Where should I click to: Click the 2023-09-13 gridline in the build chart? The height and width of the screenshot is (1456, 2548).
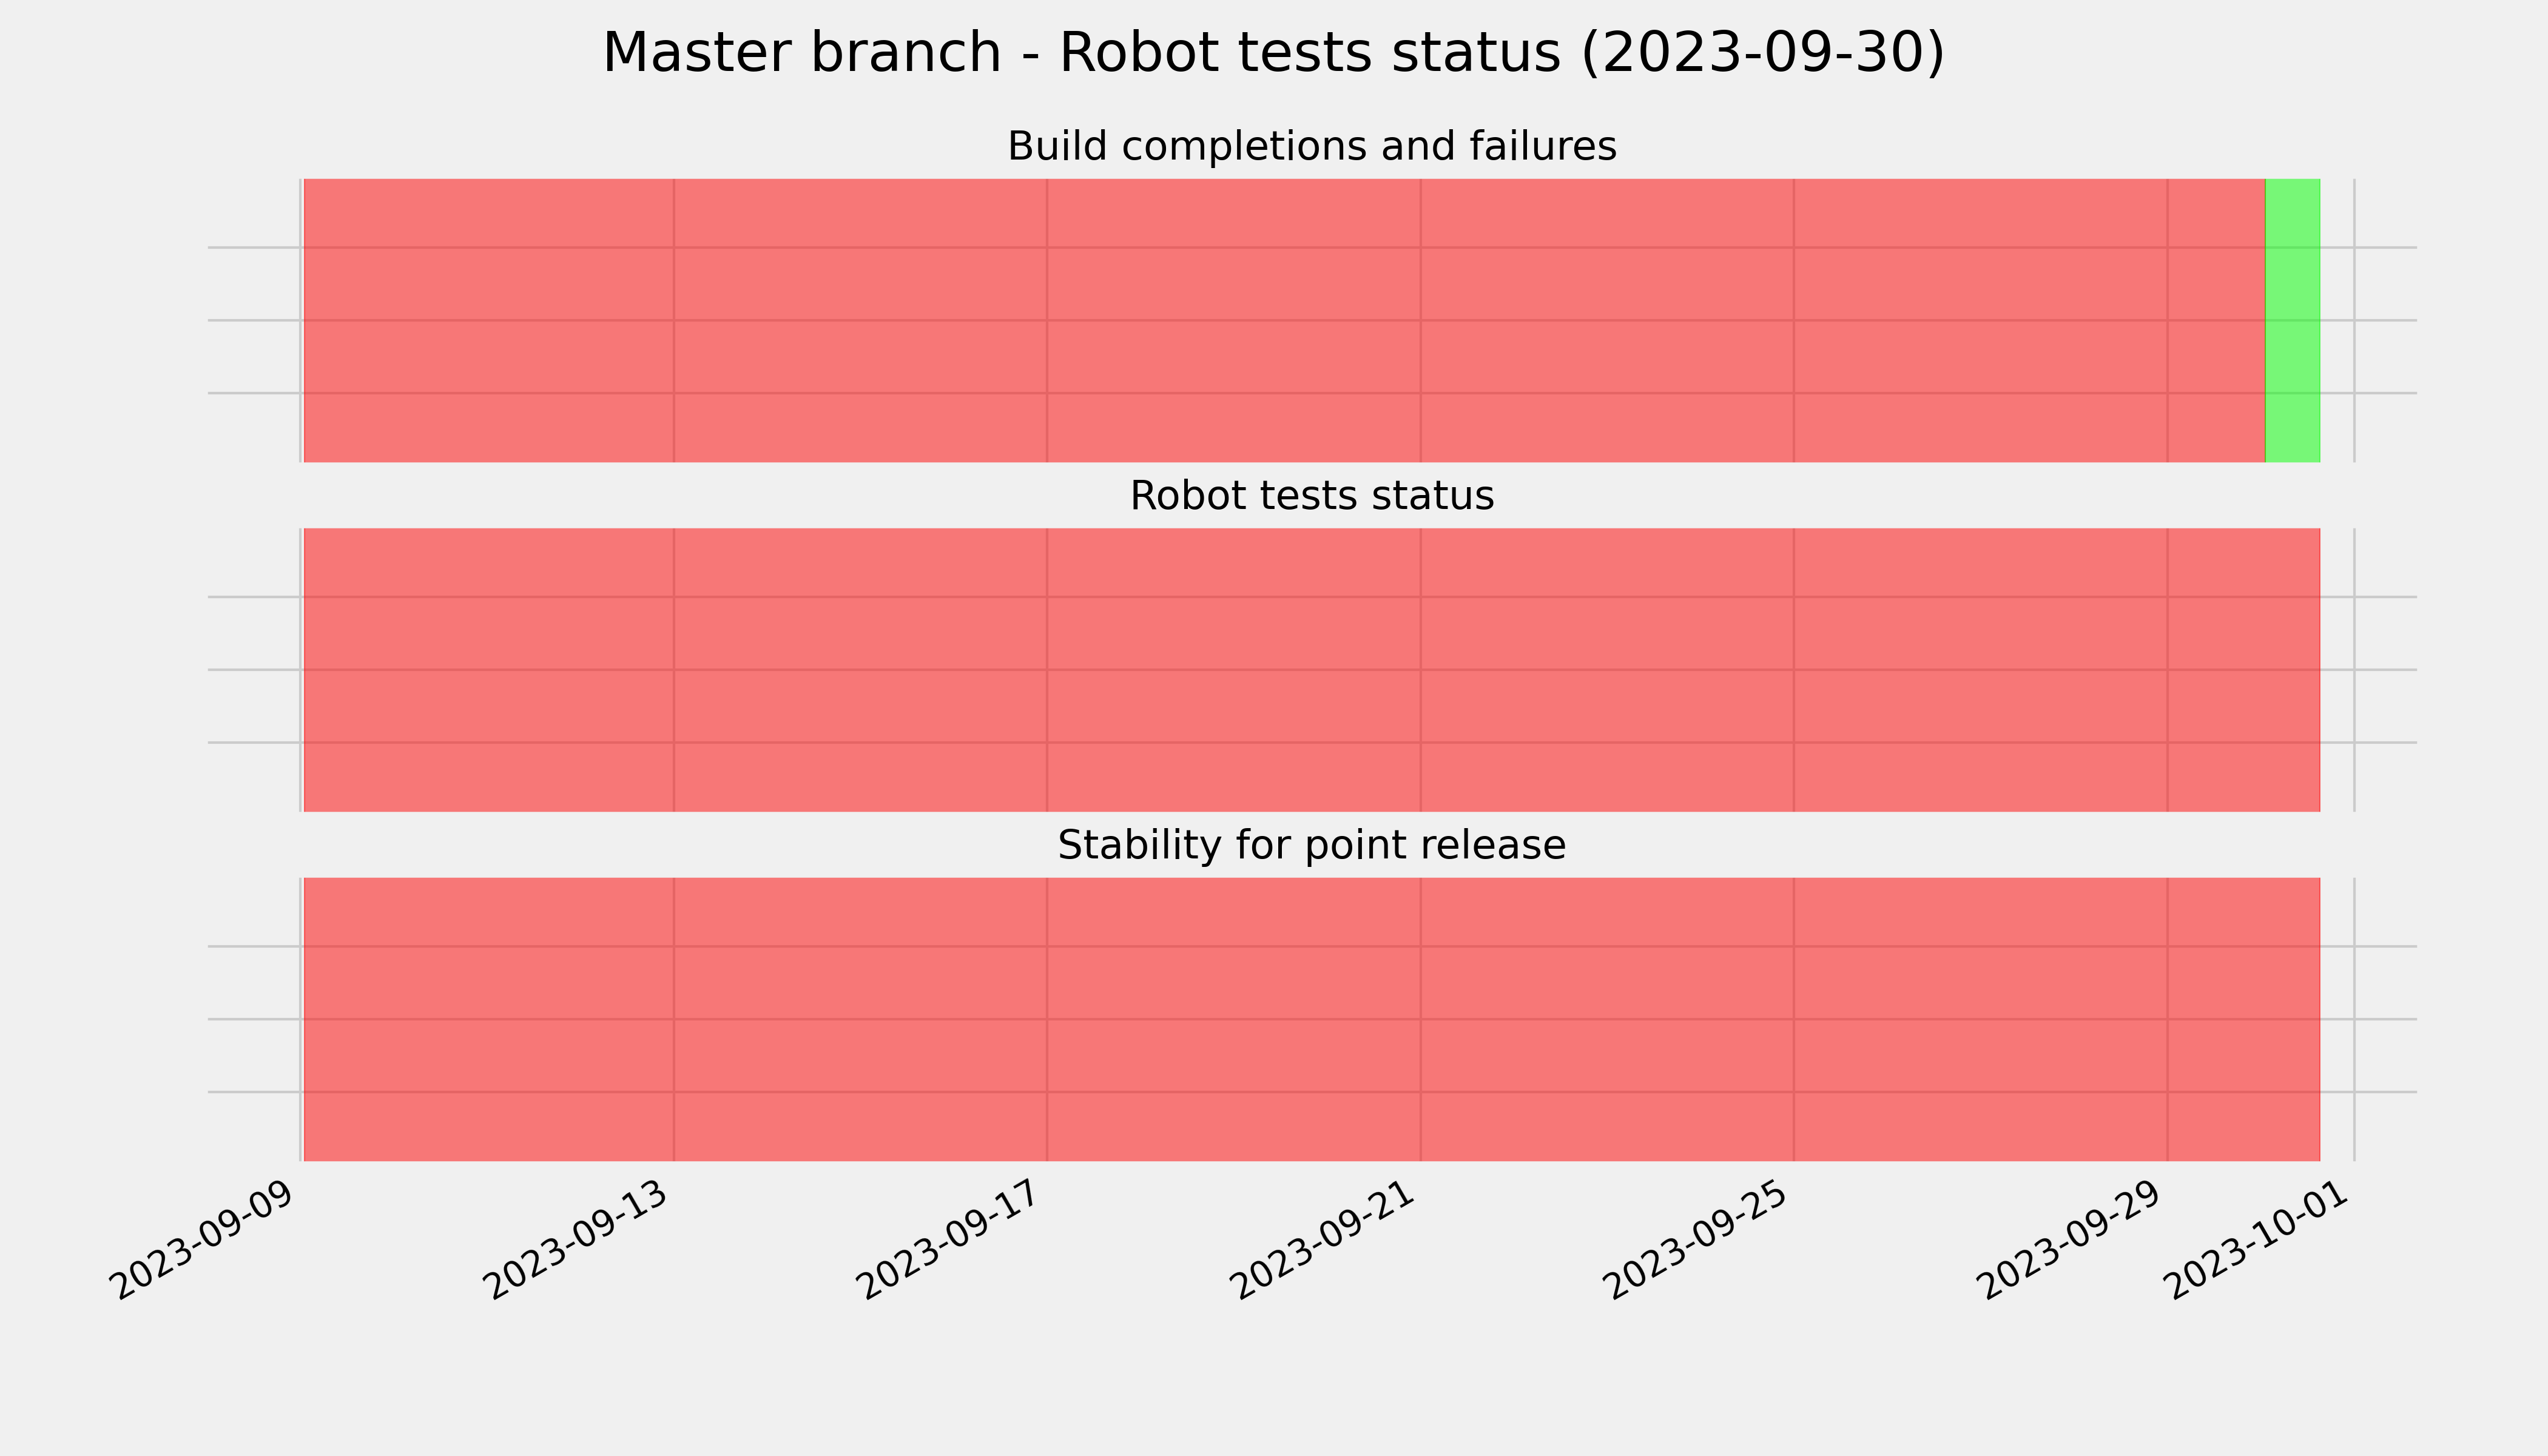[674, 320]
